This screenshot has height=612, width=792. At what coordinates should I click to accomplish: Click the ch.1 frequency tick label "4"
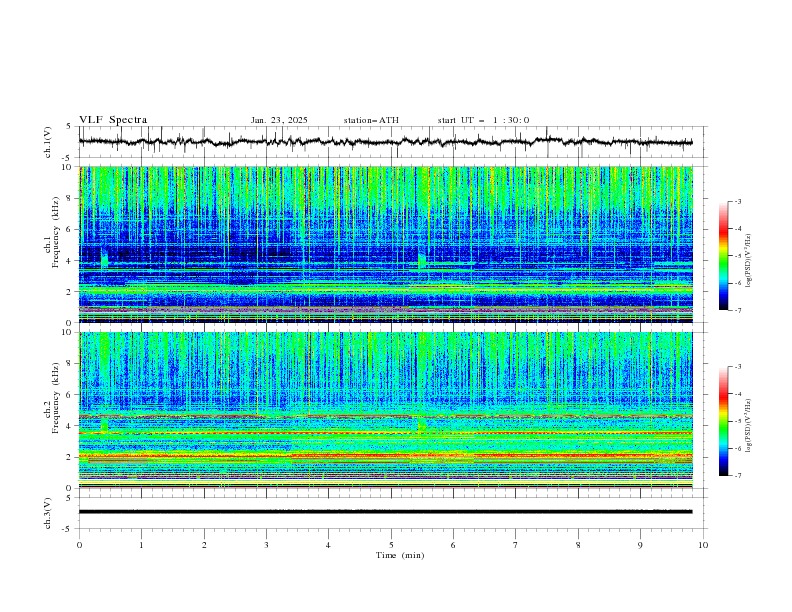(x=70, y=261)
